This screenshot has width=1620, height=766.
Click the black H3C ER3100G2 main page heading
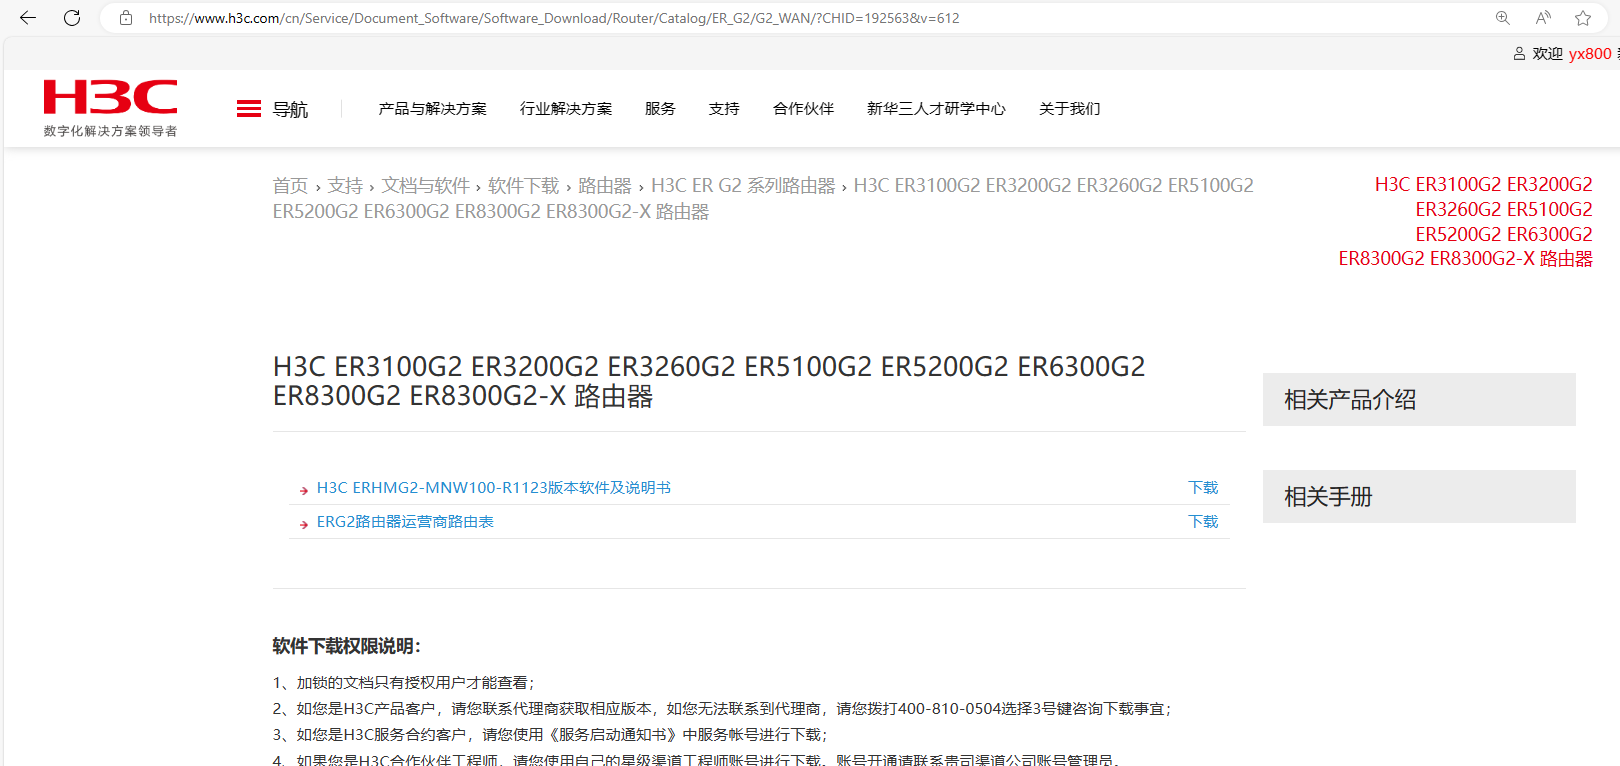point(709,381)
